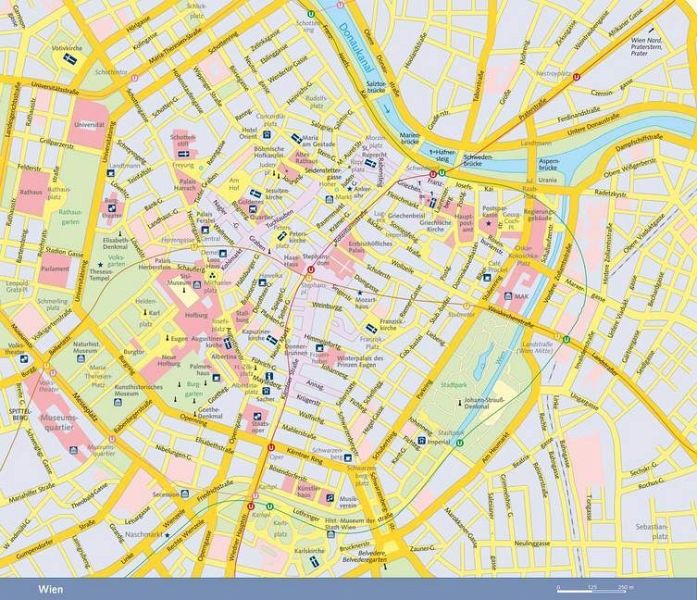Select the Hotel Imperial icon

(423, 441)
